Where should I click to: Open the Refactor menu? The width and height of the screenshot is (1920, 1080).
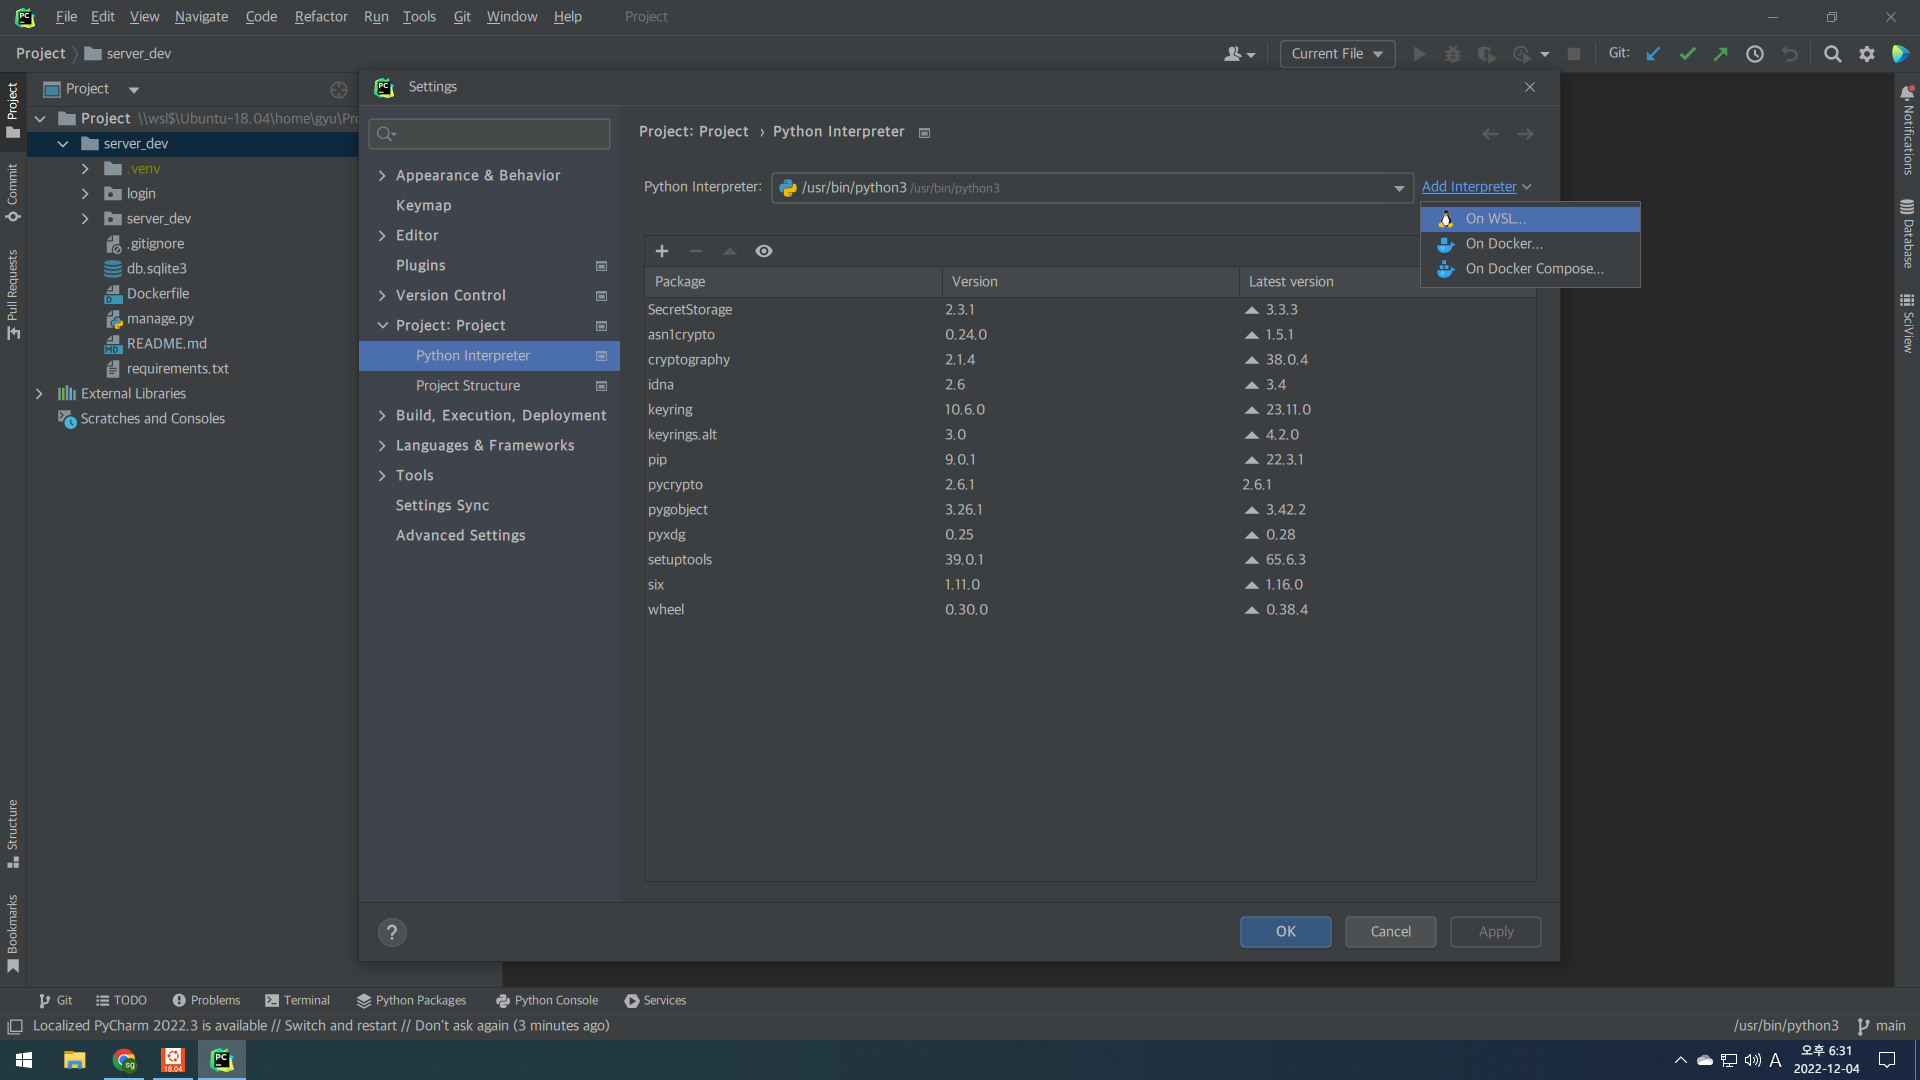[321, 17]
